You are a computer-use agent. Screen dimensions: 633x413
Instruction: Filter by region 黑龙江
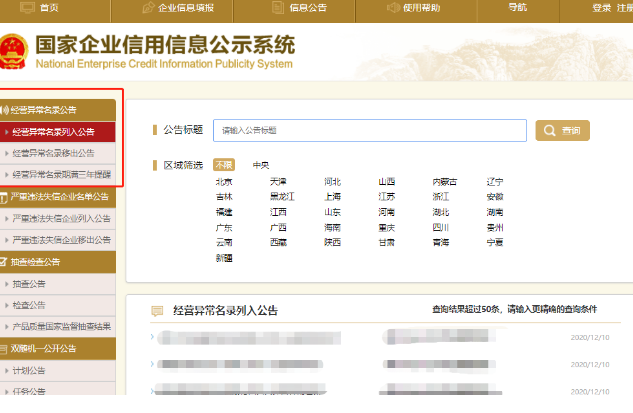coord(282,197)
